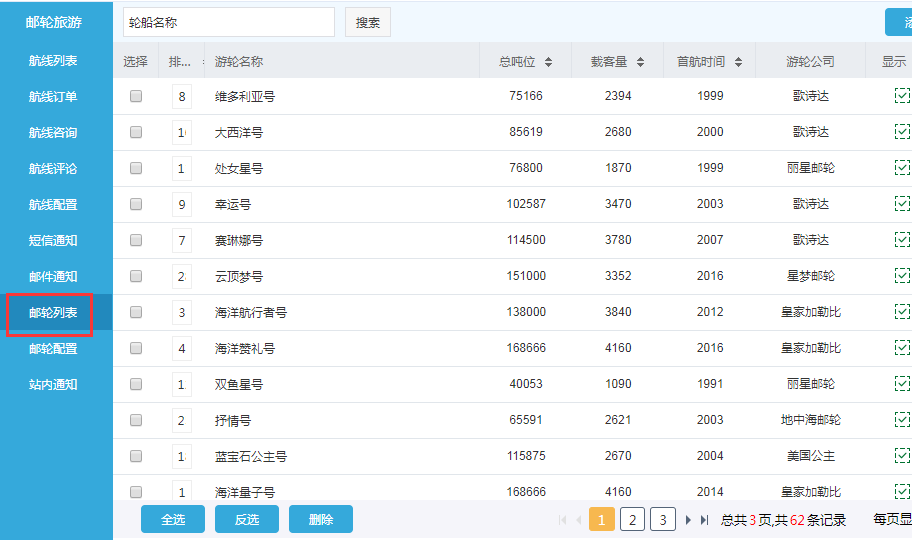Toggle display check icon for 处女星号
Image resolution: width=912 pixels, height=540 pixels.
point(902,168)
